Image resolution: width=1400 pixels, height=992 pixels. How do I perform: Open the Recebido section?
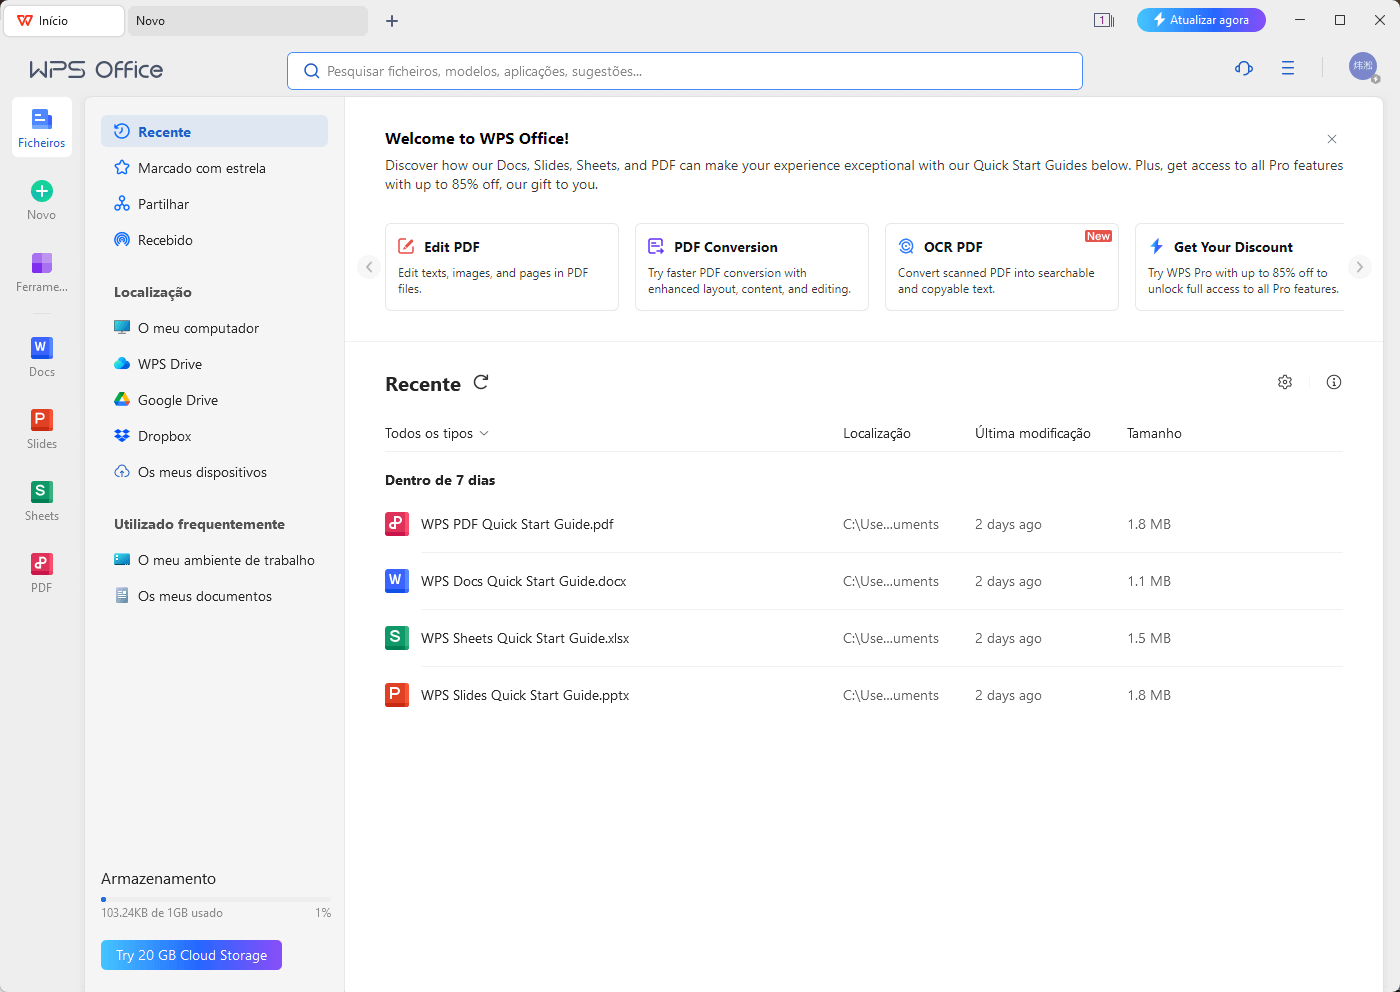[x=214, y=240]
